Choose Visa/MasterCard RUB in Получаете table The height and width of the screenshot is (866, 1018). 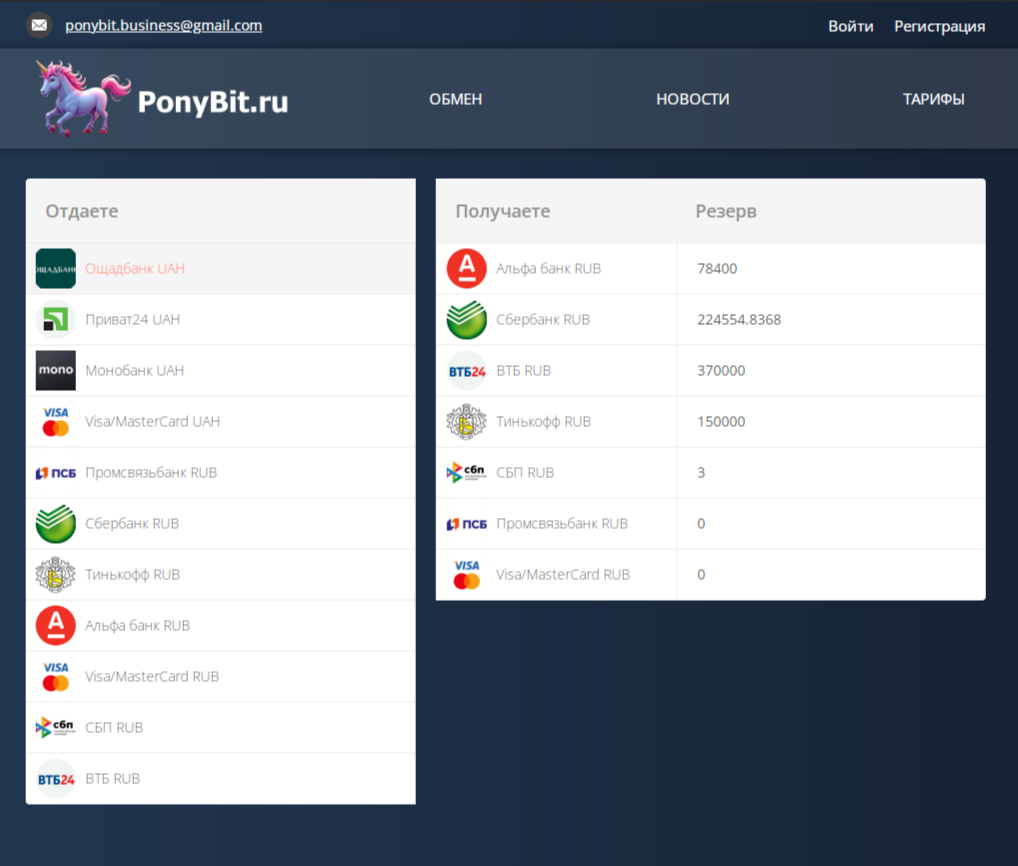pos(563,575)
